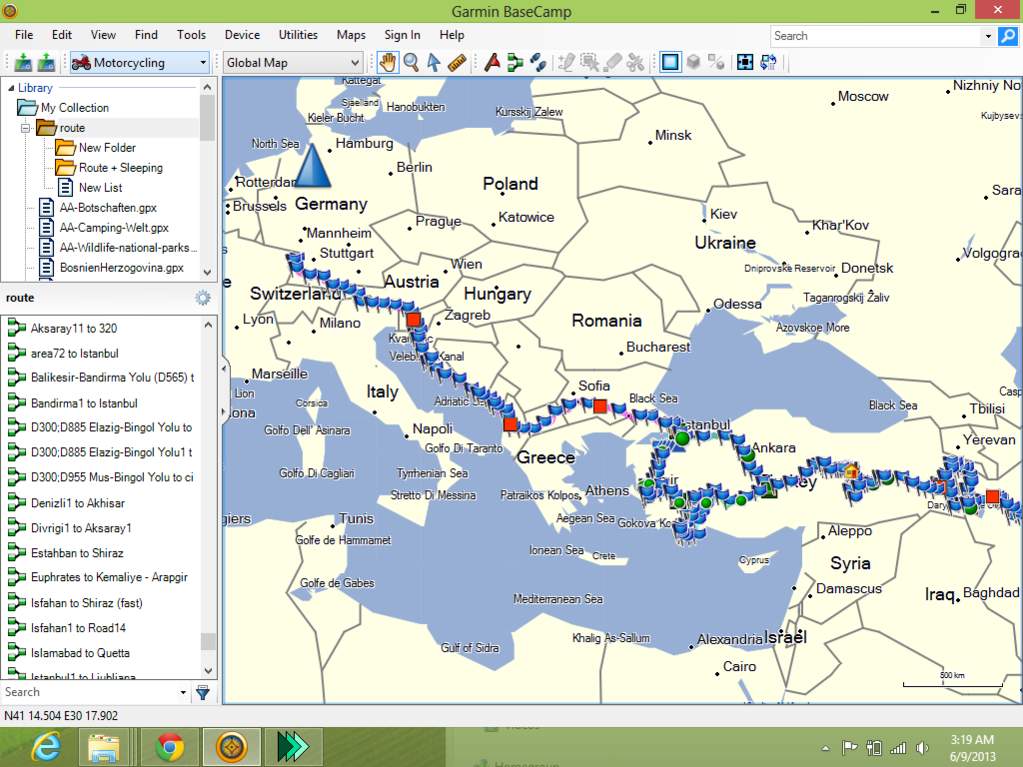
Task: Open Google Chrome from the taskbar
Action: pyautogui.click(x=169, y=746)
